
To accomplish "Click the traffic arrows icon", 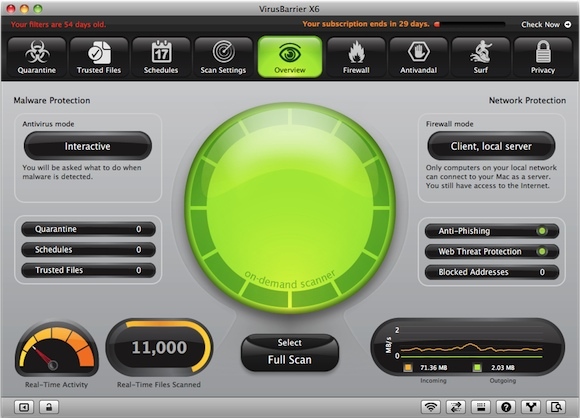I will tap(456, 407).
